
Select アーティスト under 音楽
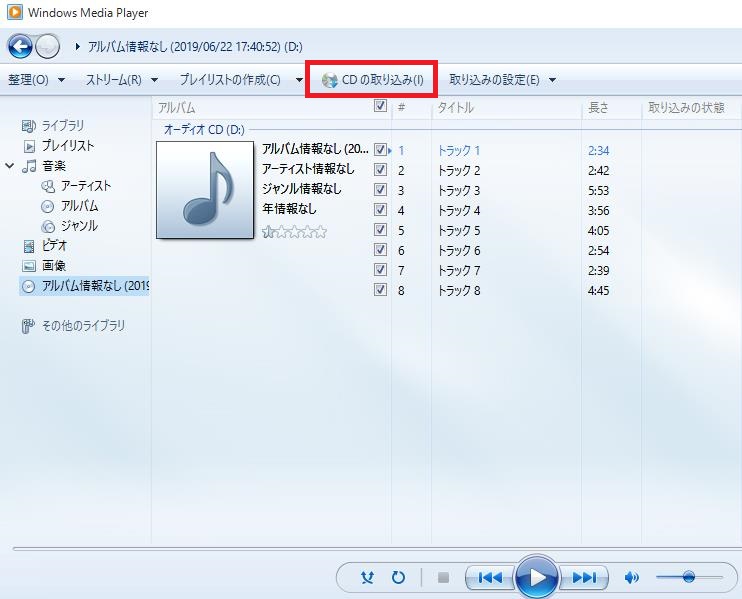(x=86, y=186)
